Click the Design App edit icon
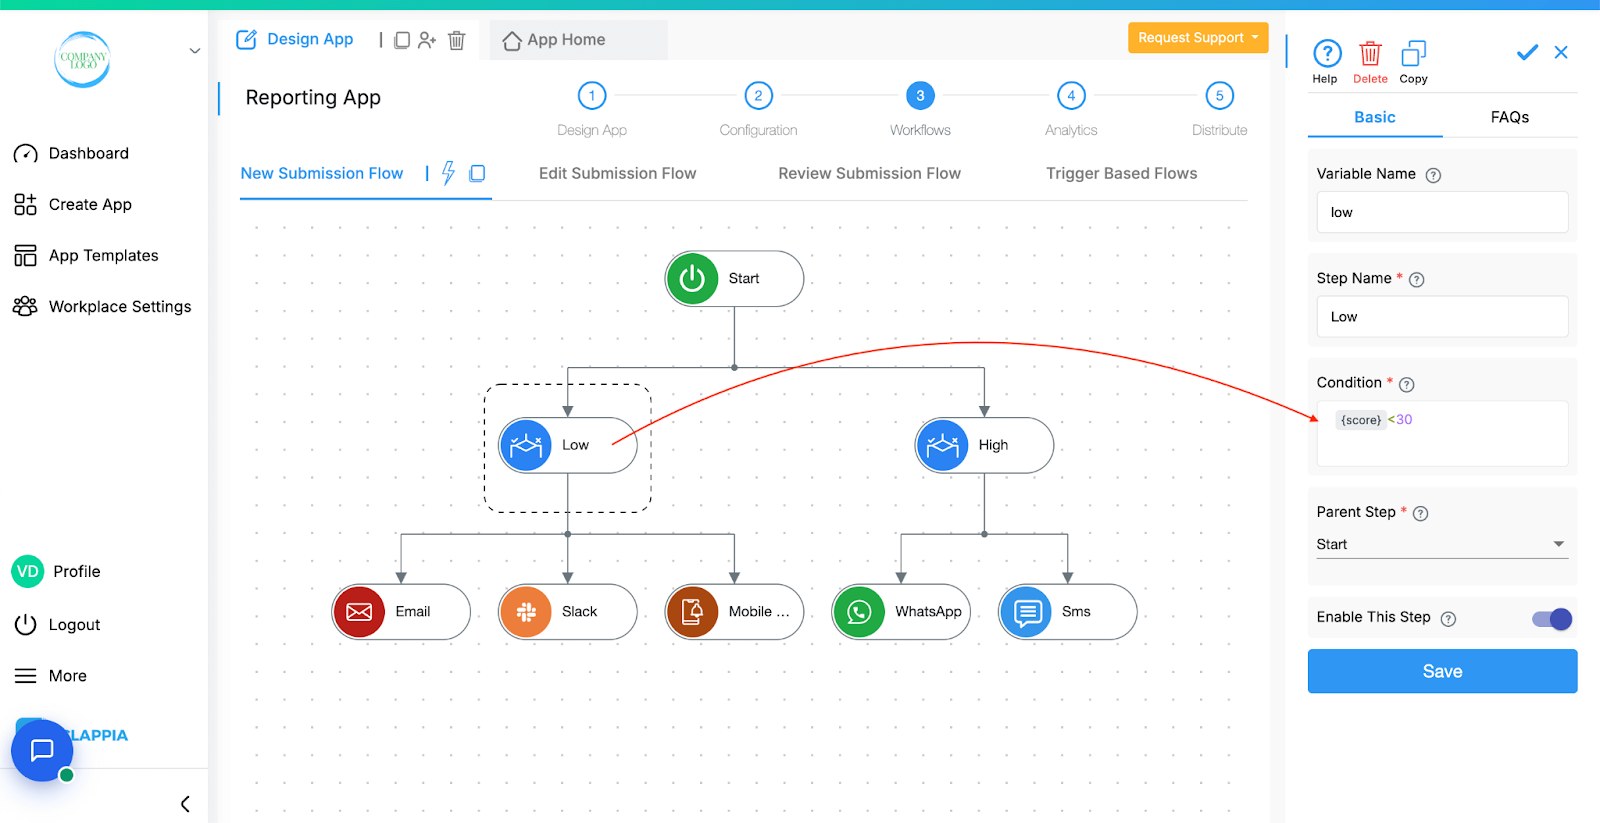The width and height of the screenshot is (1600, 823). click(x=246, y=40)
